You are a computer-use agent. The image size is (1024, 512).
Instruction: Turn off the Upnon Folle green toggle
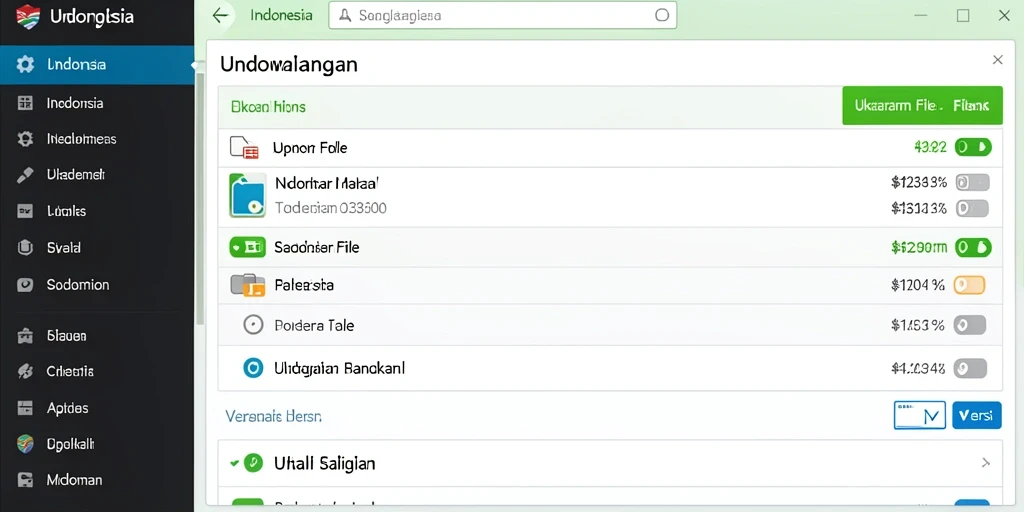[973, 147]
